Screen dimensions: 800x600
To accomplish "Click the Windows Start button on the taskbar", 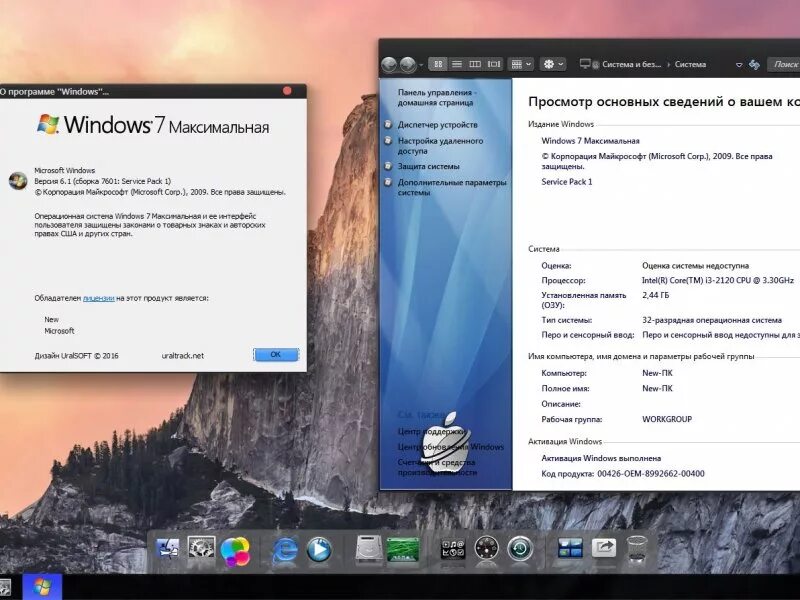I will [42, 587].
